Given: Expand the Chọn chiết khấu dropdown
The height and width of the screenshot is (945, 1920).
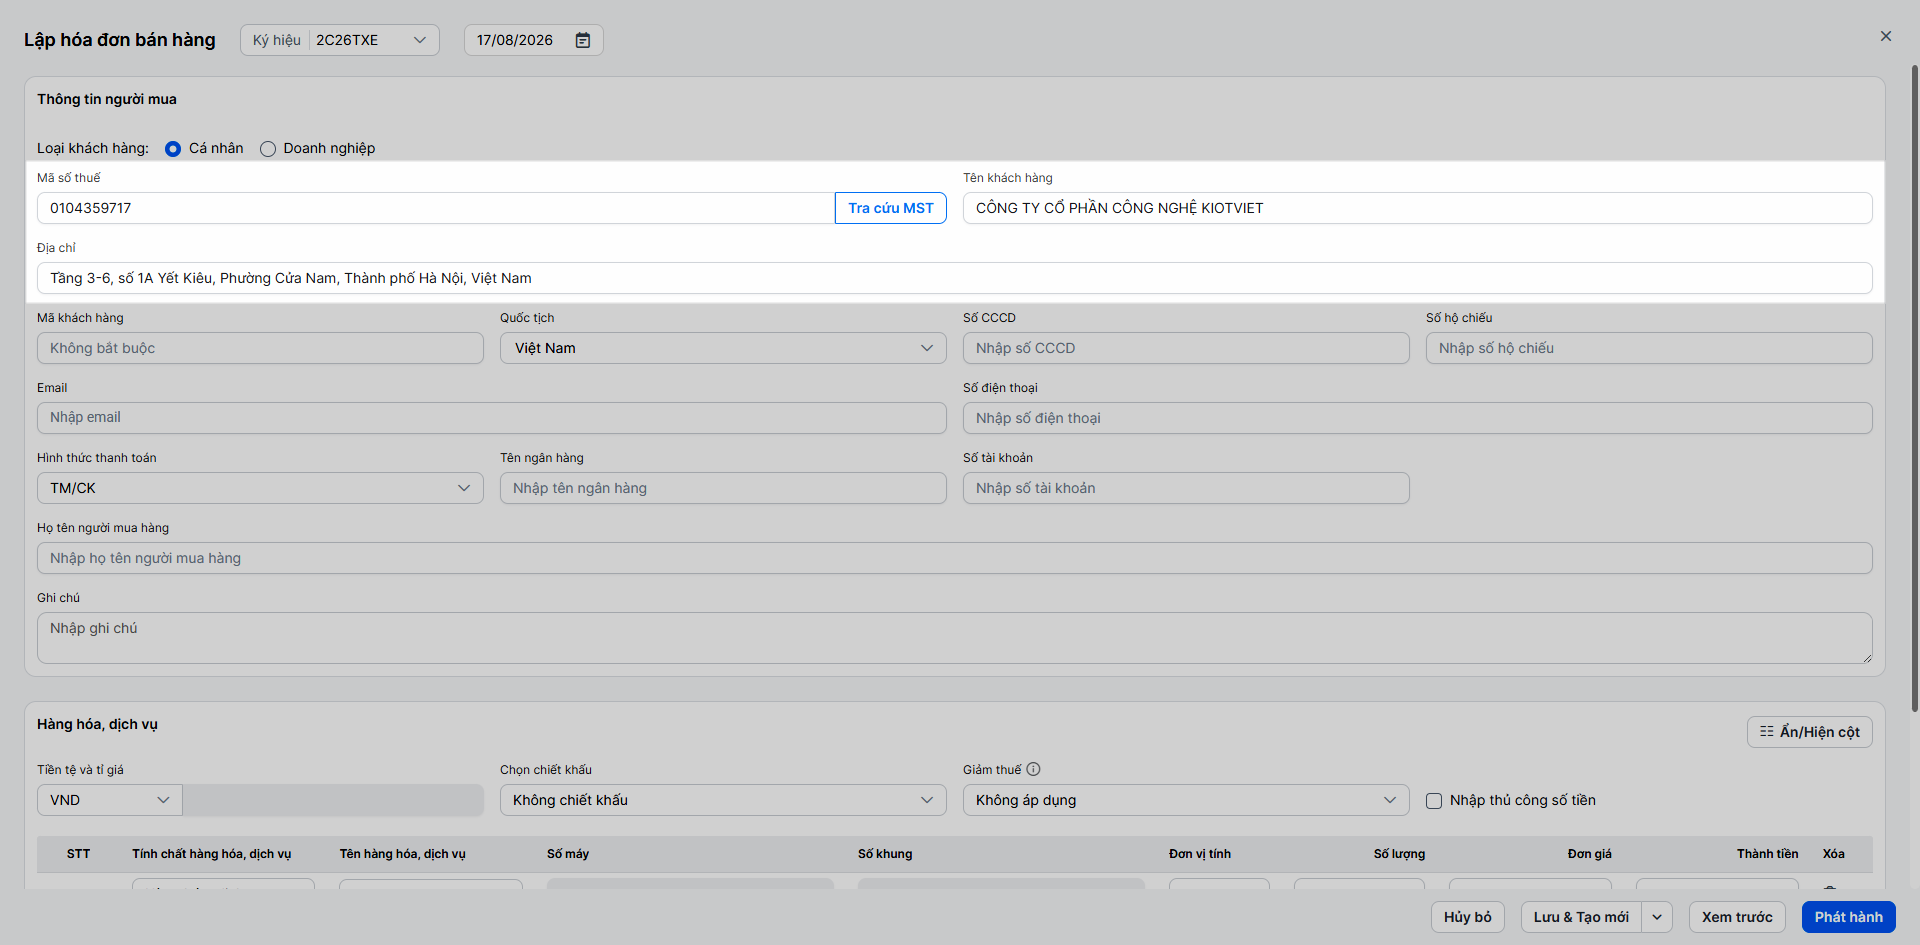Looking at the screenshot, I should coord(723,800).
